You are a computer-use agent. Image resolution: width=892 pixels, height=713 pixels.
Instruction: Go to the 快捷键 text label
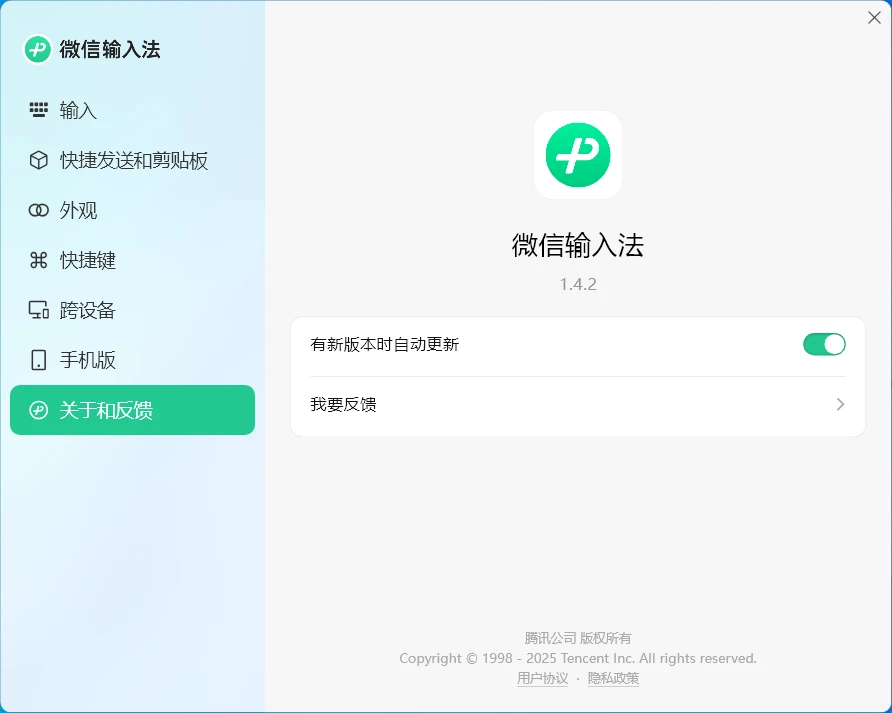point(88,260)
